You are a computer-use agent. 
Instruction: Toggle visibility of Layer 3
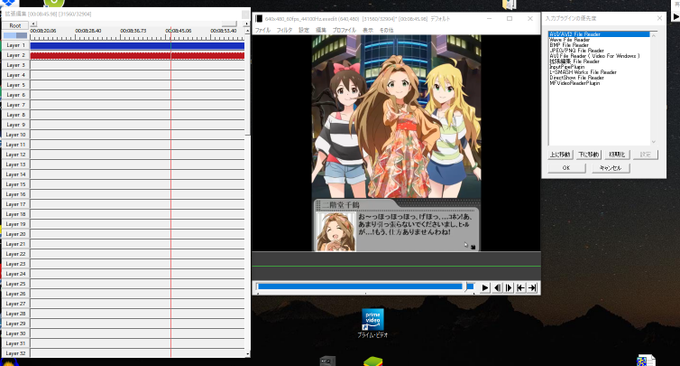point(15,65)
